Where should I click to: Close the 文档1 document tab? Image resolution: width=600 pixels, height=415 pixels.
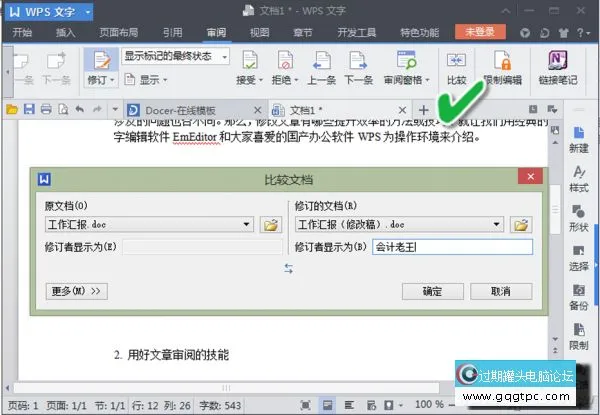click(402, 110)
